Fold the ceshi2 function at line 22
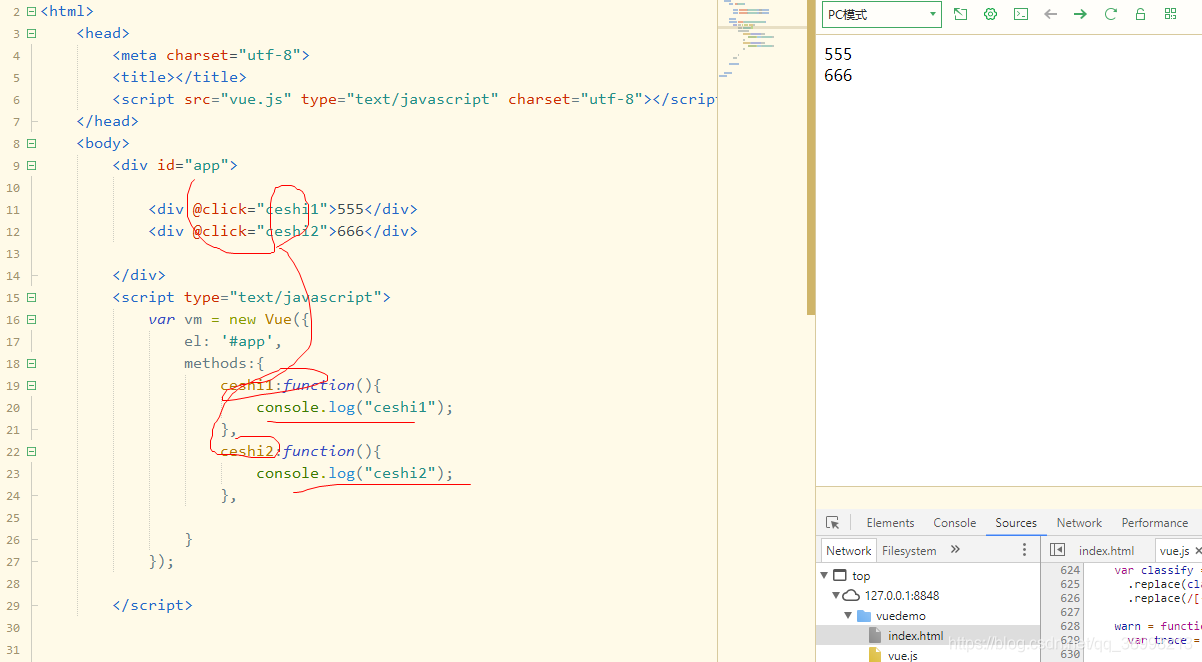The image size is (1202, 662). pos(32,452)
